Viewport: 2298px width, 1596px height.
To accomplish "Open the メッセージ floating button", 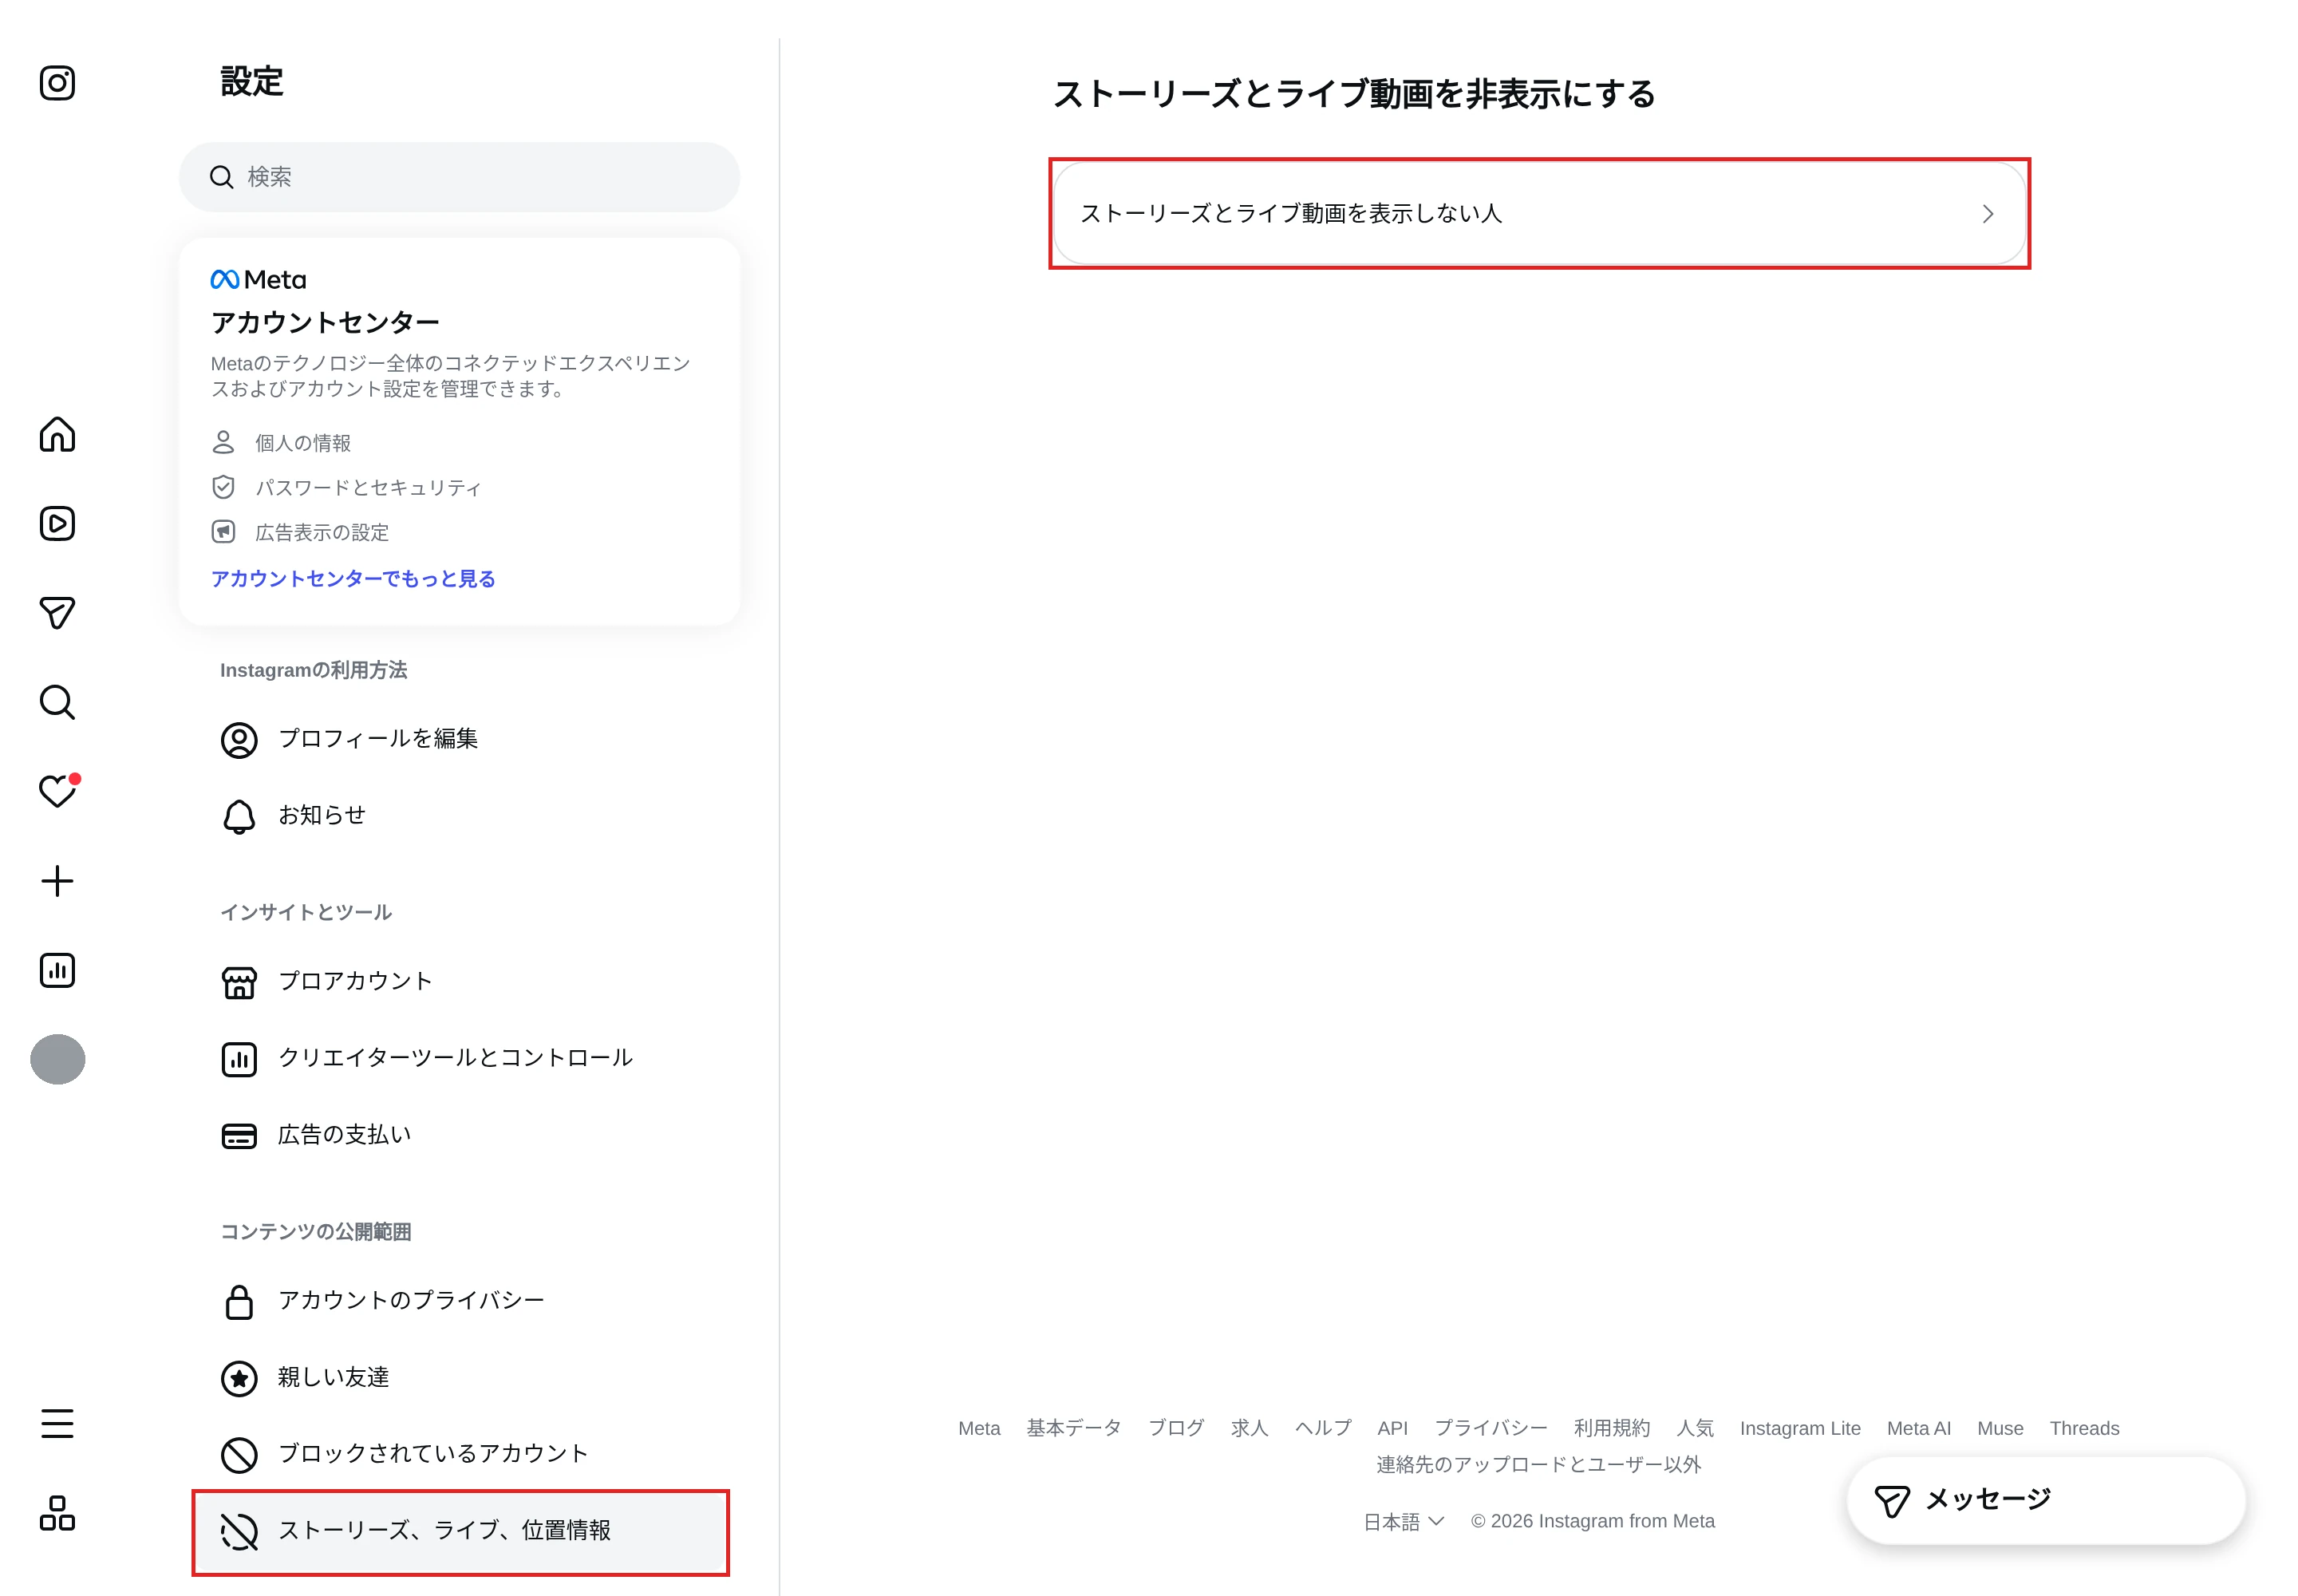I will tap(2045, 1500).
